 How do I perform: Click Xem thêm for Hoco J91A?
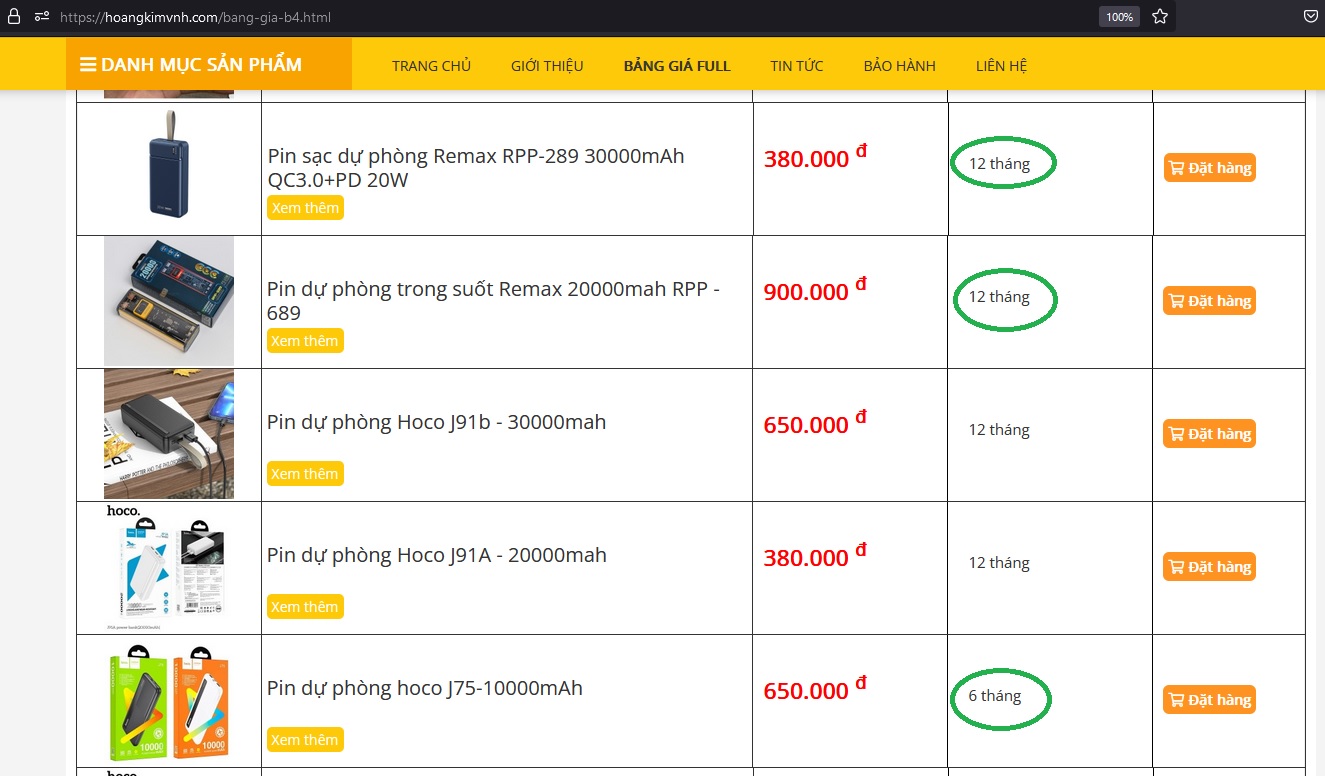(x=305, y=607)
